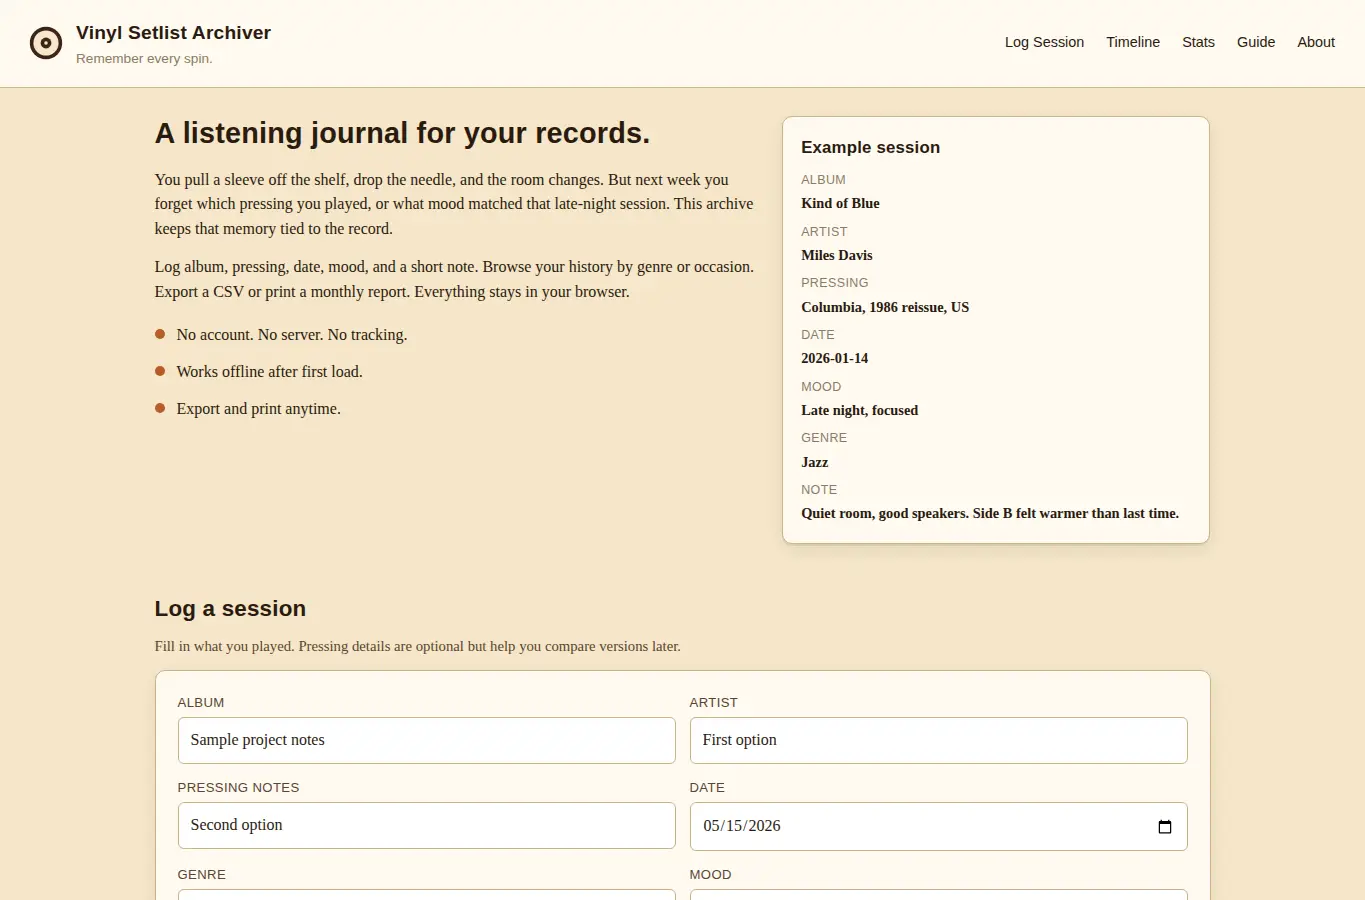This screenshot has width=1365, height=900.
Task: Click the 'Fill in what you played' helper text
Action: 417,646
